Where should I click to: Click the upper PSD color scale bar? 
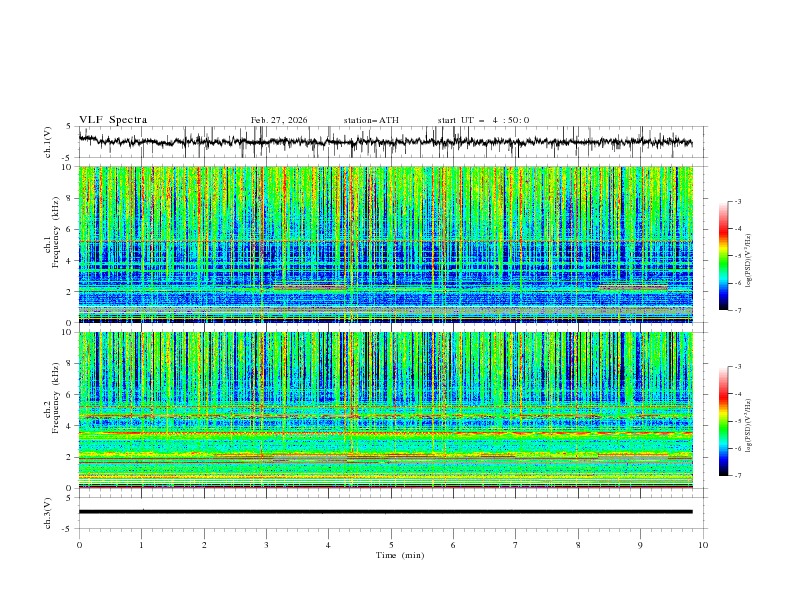point(723,256)
